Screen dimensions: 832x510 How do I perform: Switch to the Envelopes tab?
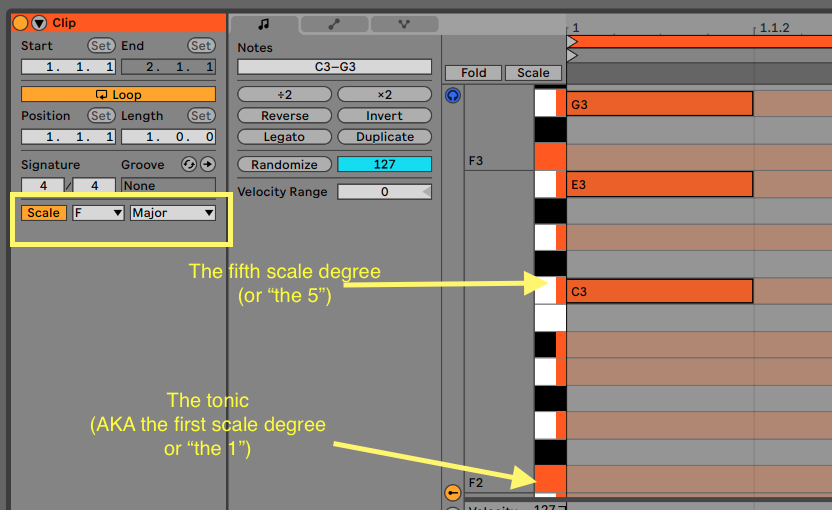click(333, 24)
